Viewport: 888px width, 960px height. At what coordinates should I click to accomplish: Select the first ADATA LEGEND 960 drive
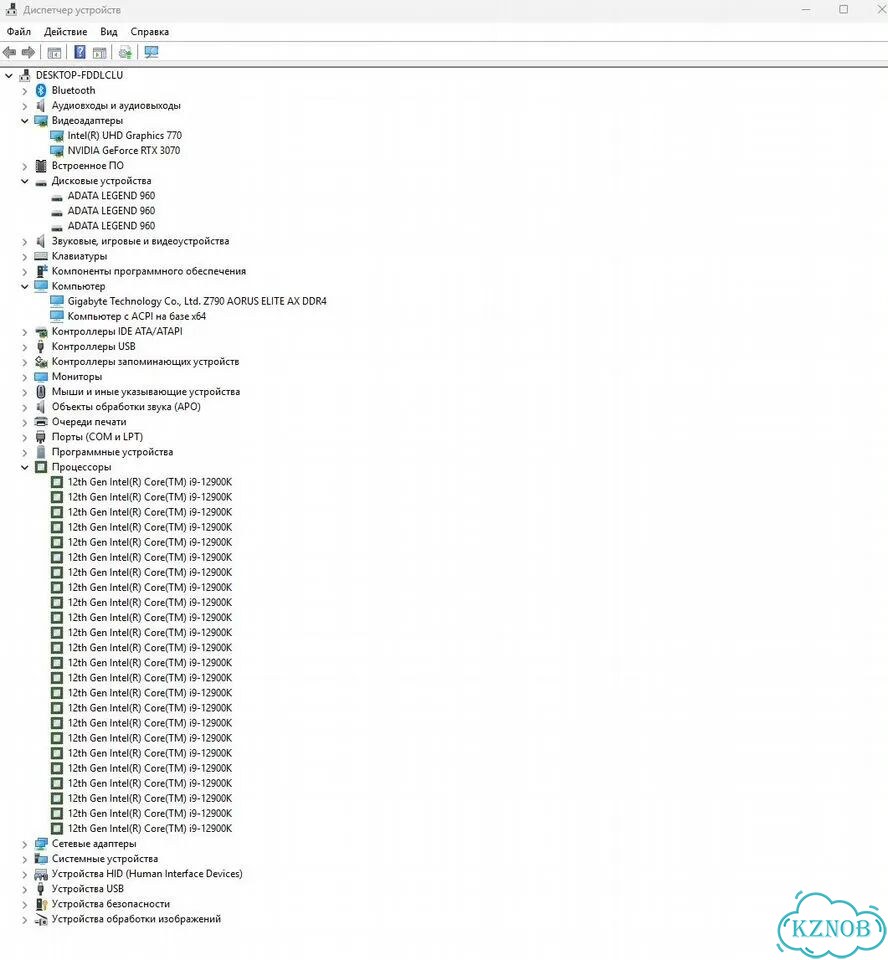pos(111,196)
